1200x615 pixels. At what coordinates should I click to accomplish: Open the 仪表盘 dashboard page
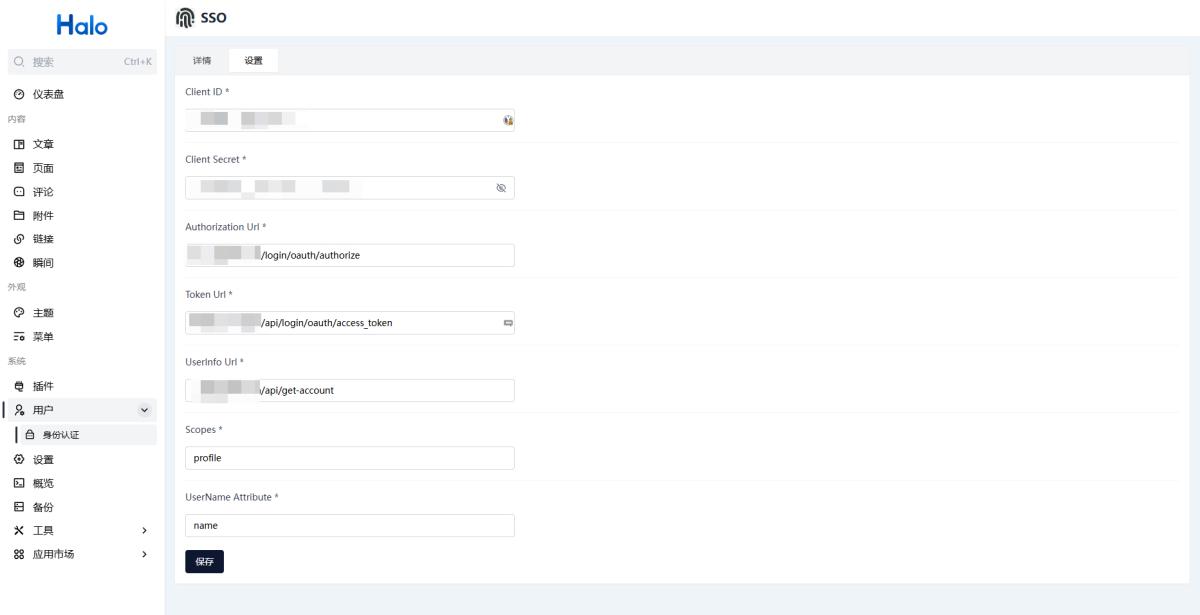pos(50,95)
